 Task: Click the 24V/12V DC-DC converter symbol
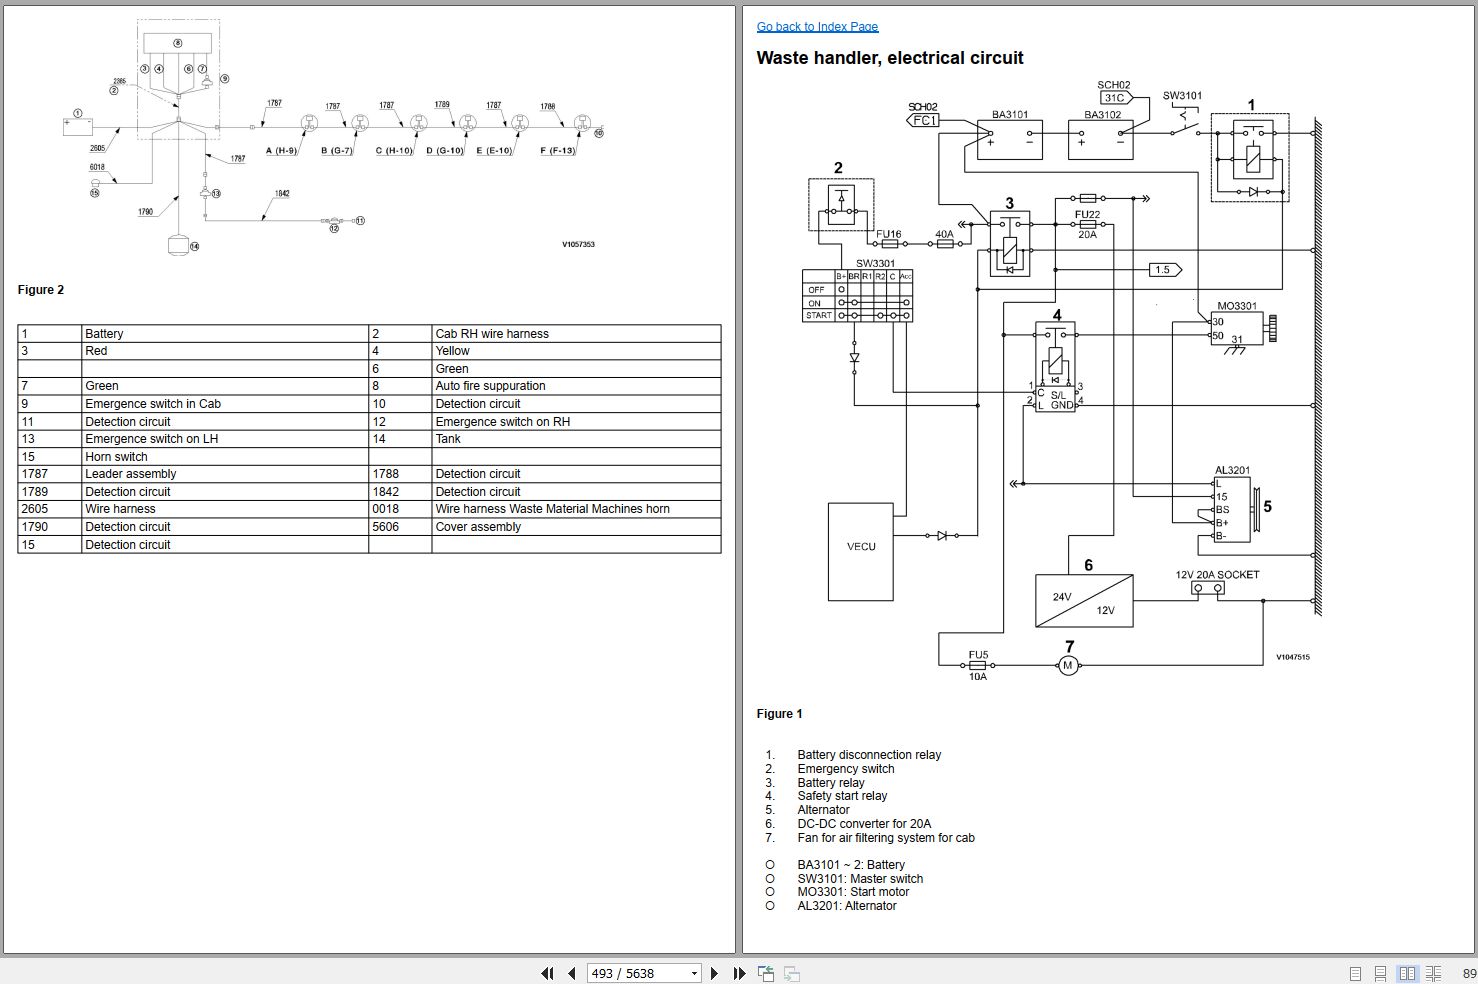[1083, 601]
